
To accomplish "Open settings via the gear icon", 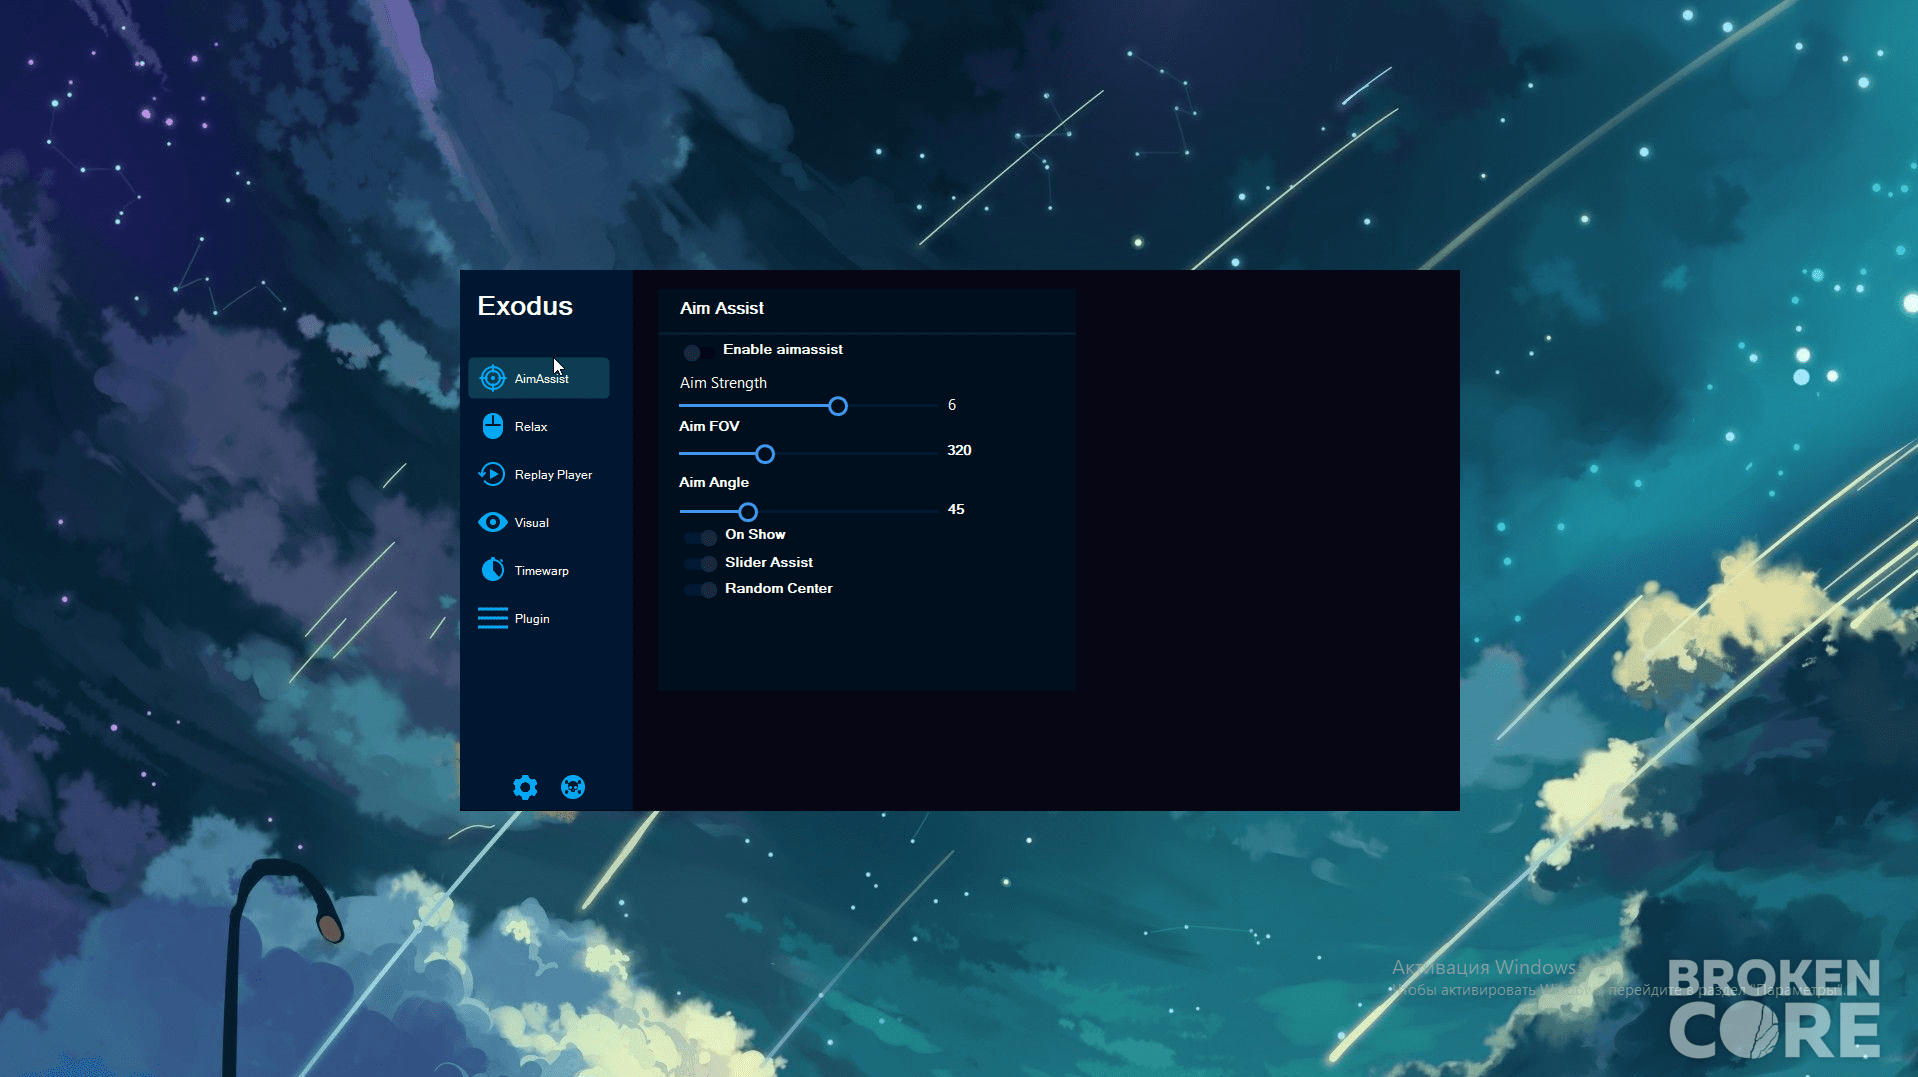I will point(525,787).
